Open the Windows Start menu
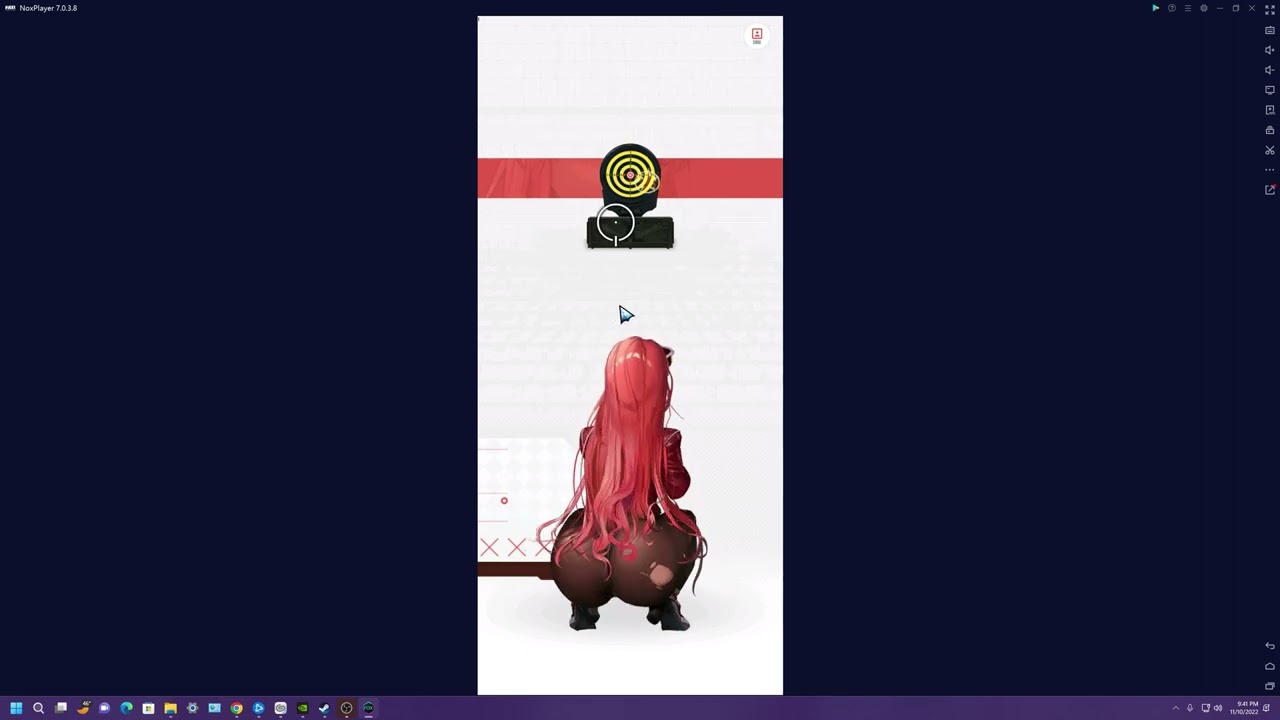1280x720 pixels. (x=16, y=708)
